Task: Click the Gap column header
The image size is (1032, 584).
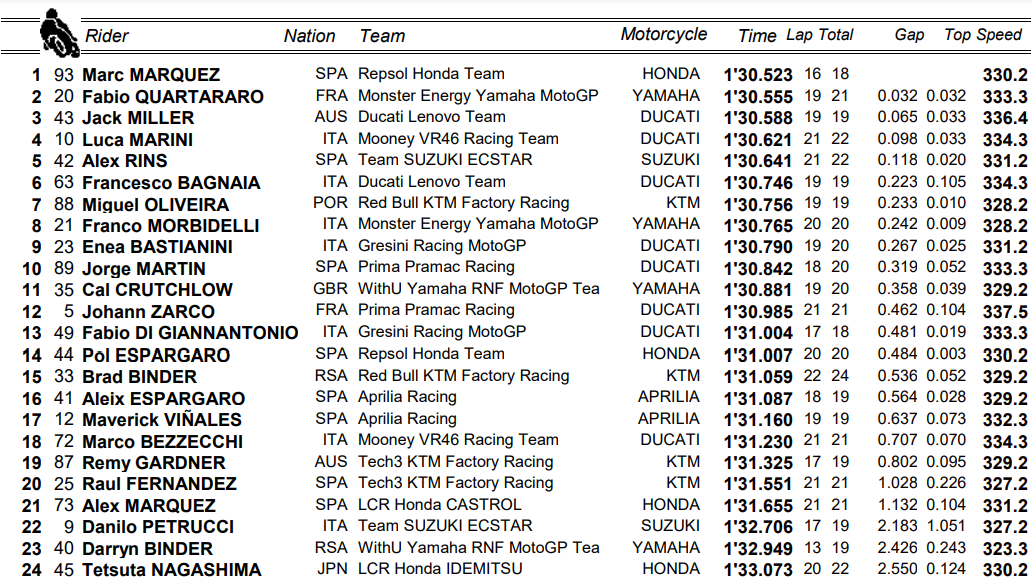Action: [909, 35]
